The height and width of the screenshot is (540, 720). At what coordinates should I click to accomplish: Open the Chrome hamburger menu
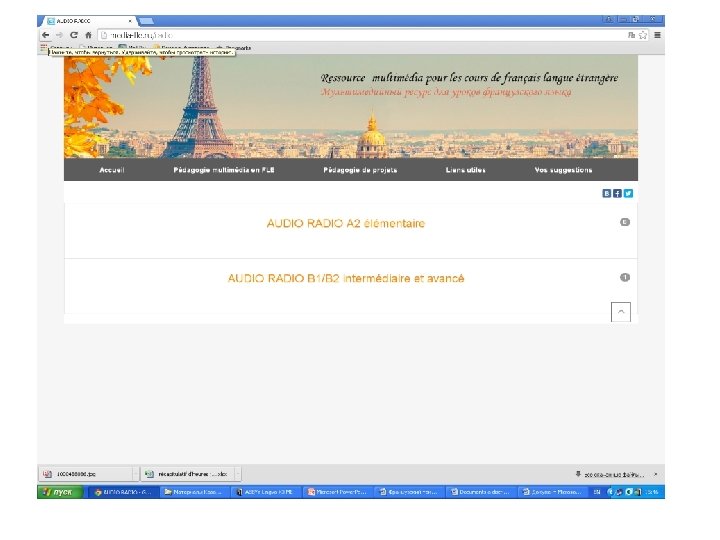tap(658, 35)
